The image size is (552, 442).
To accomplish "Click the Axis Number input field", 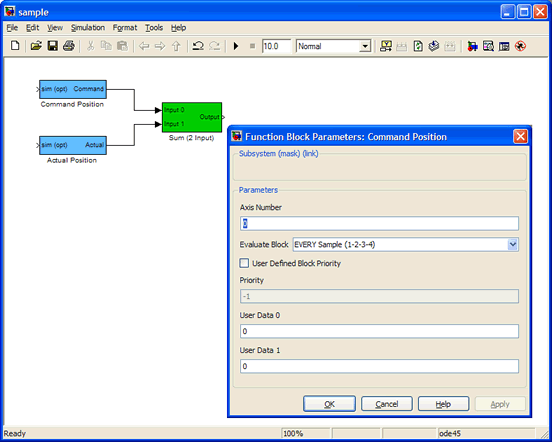I will tap(379, 224).
